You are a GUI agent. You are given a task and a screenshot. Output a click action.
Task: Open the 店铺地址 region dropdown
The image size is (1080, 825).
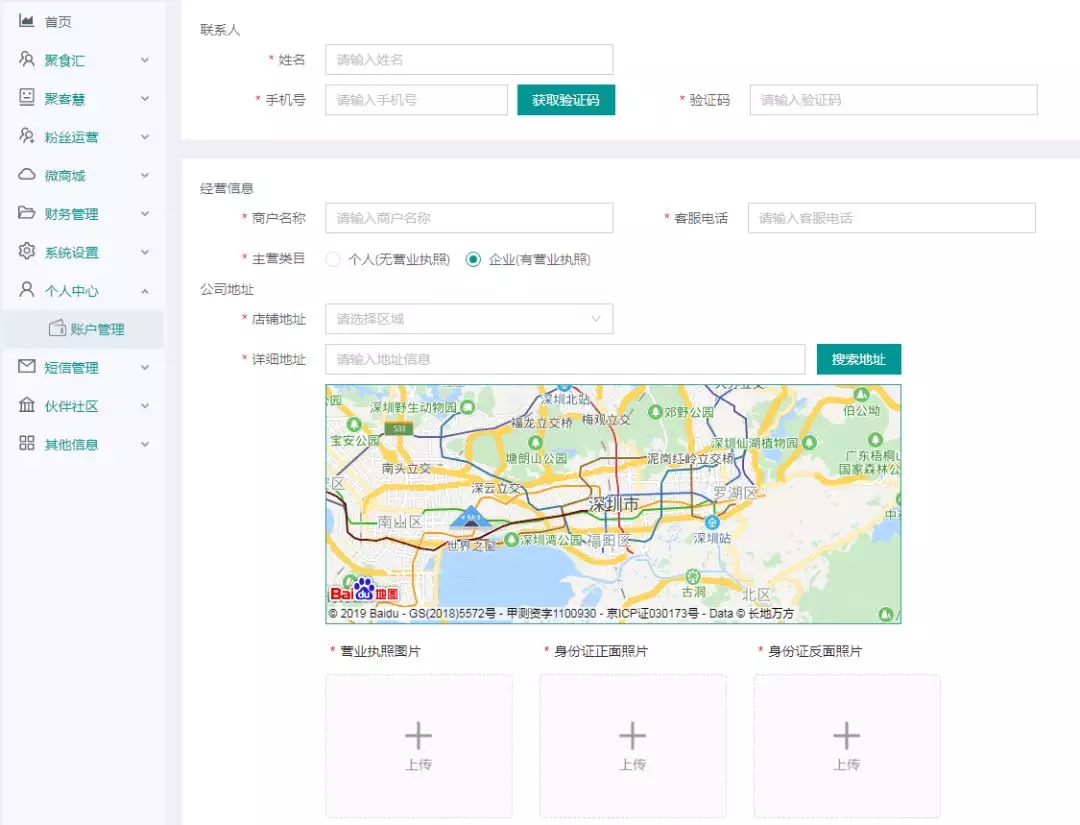pyautogui.click(x=468, y=319)
